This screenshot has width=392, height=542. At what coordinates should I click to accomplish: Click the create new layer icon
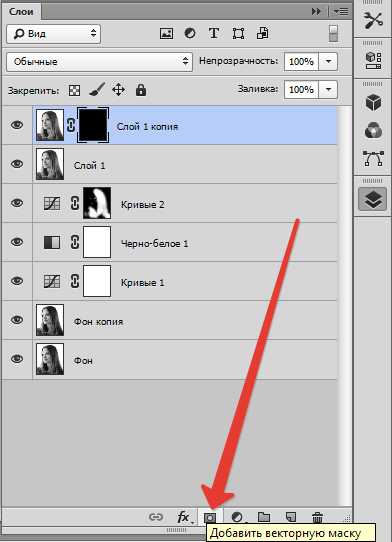coord(291,517)
